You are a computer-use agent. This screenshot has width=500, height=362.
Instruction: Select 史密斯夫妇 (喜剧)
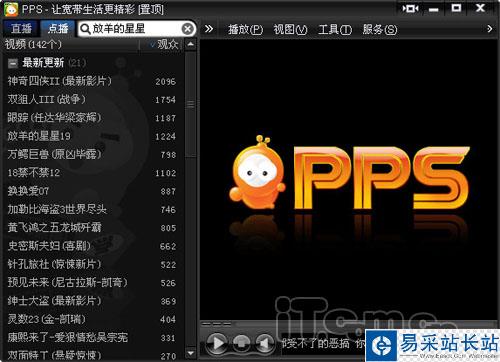tap(49, 246)
